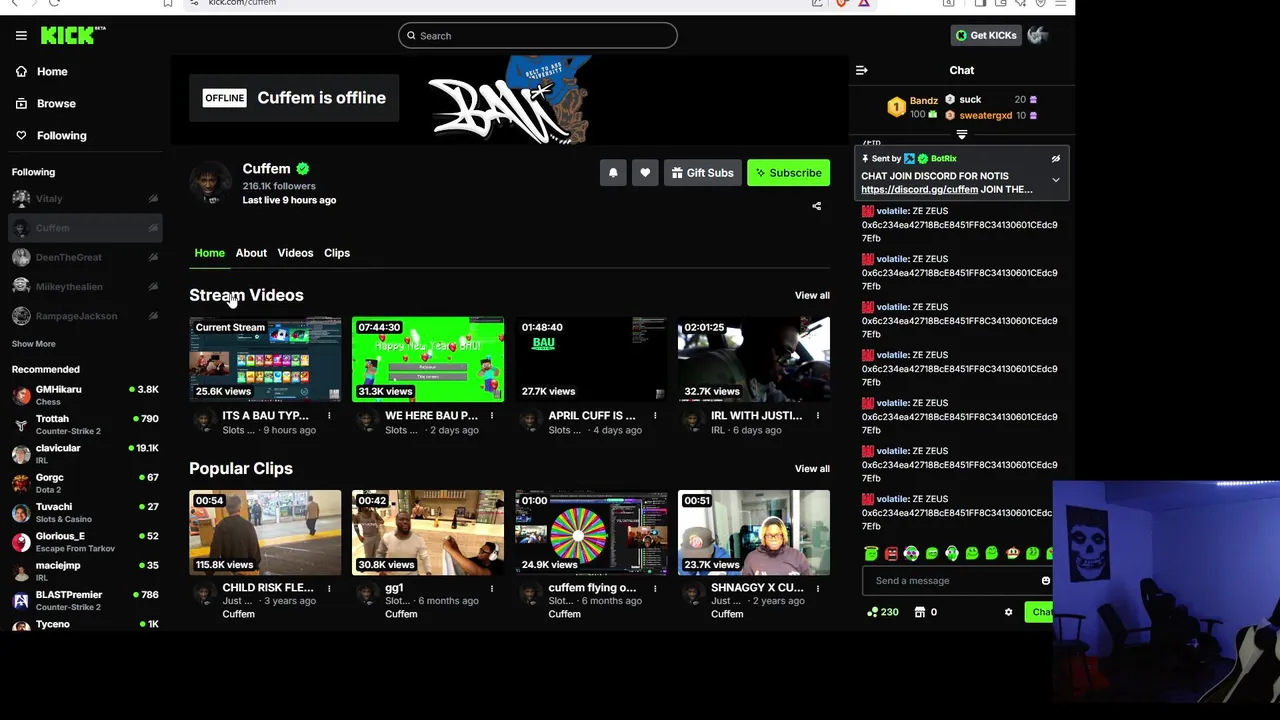This screenshot has width=1280, height=720.
Task: Open recommended channel clavicular
Action: 83,454
